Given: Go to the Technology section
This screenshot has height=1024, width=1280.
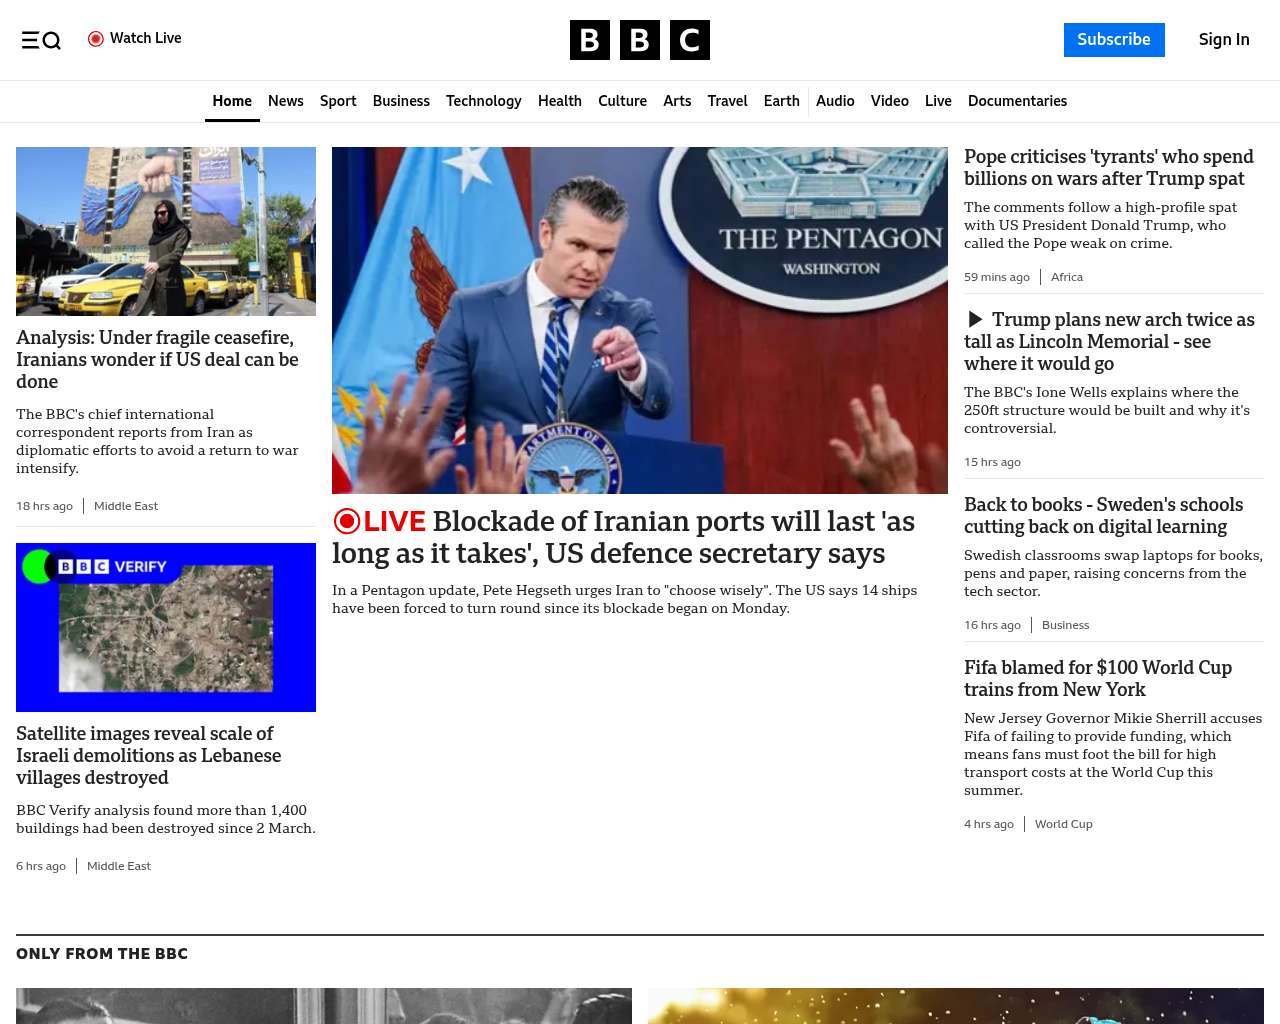Looking at the screenshot, I should tap(483, 101).
